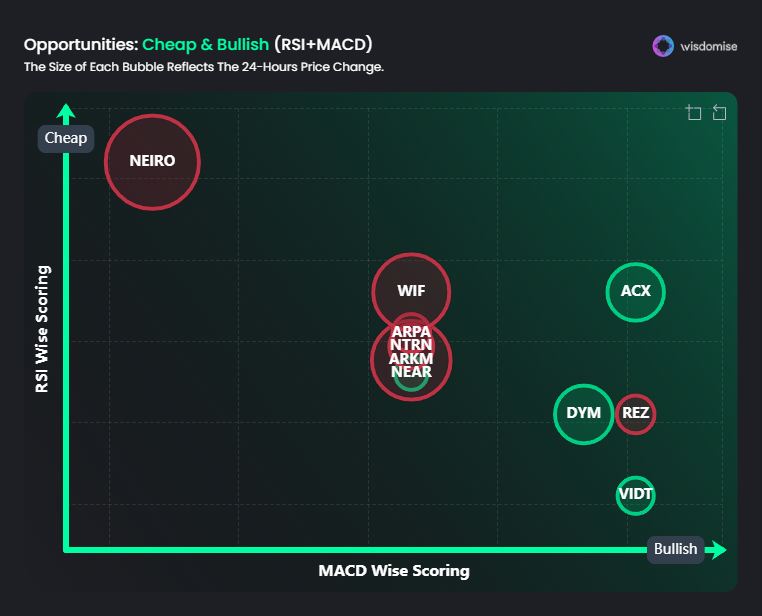Click the ARPA label in cluster
The height and width of the screenshot is (616, 762).
(x=411, y=332)
